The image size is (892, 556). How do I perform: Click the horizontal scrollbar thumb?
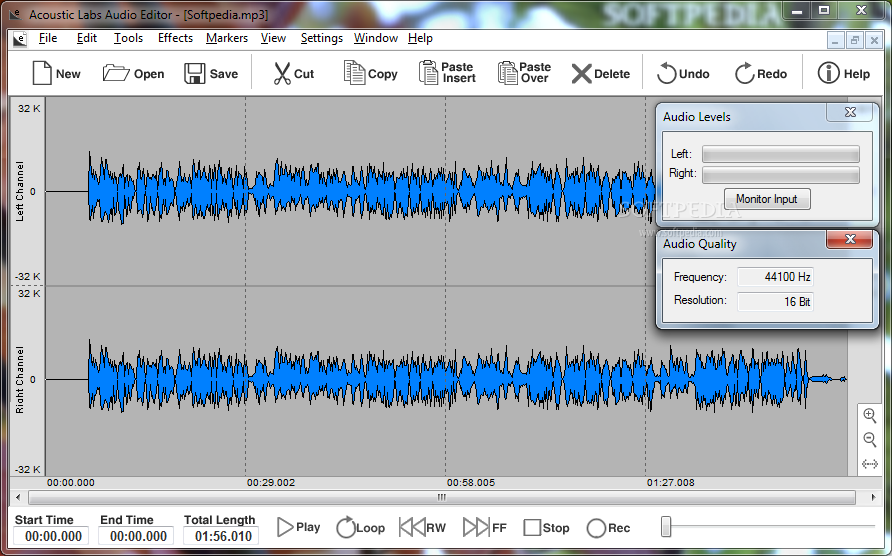pyautogui.click(x=441, y=497)
